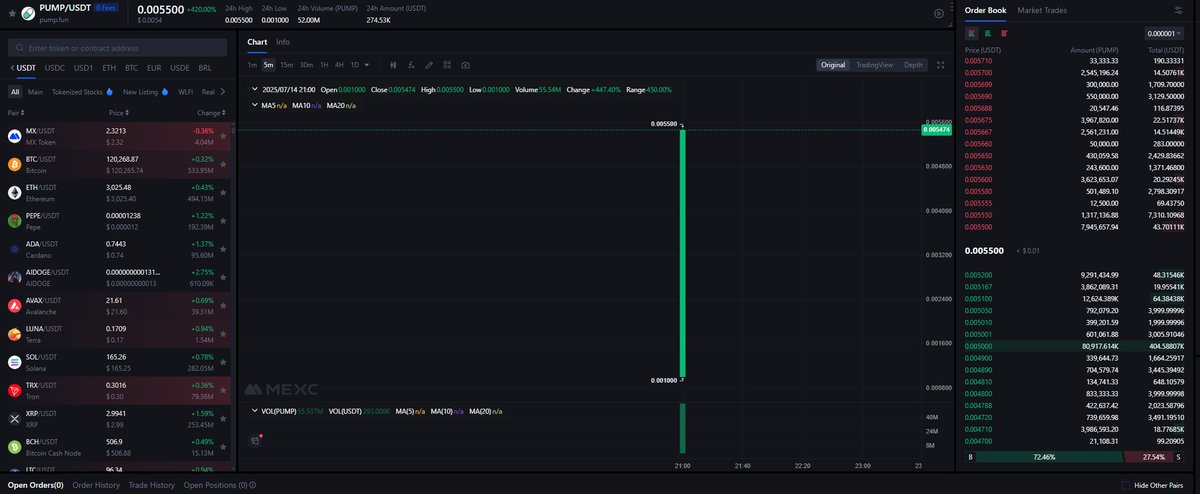Click the Tron coin logo

pyautogui.click(x=15, y=390)
